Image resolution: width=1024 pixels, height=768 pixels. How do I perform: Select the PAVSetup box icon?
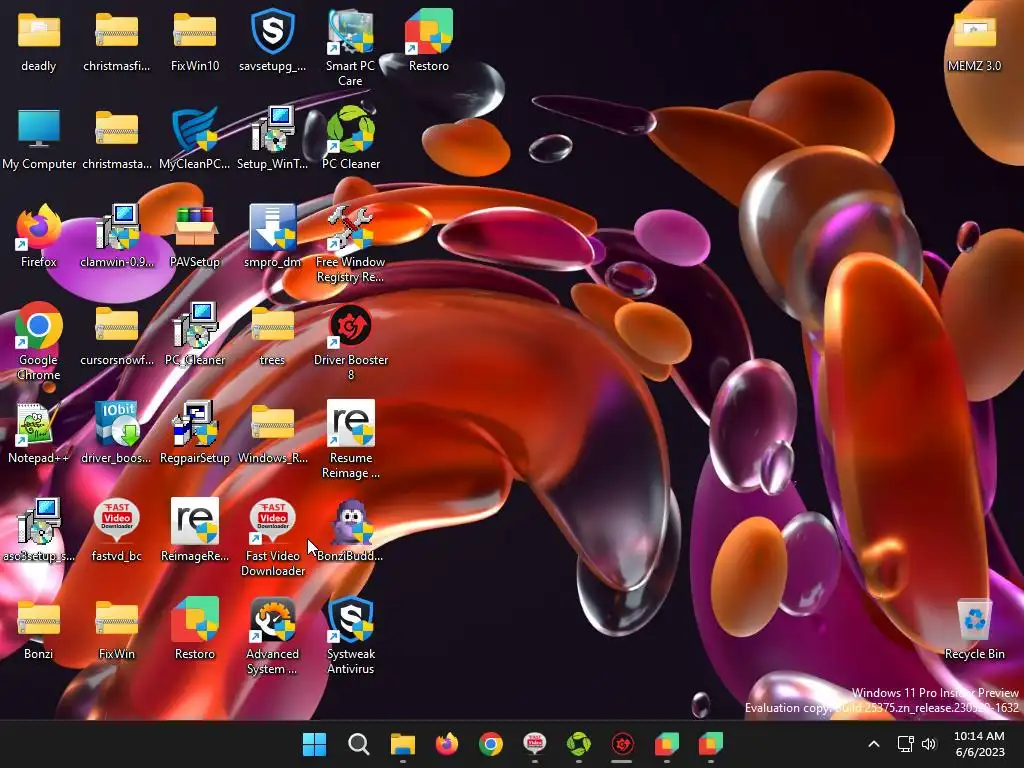tap(195, 227)
